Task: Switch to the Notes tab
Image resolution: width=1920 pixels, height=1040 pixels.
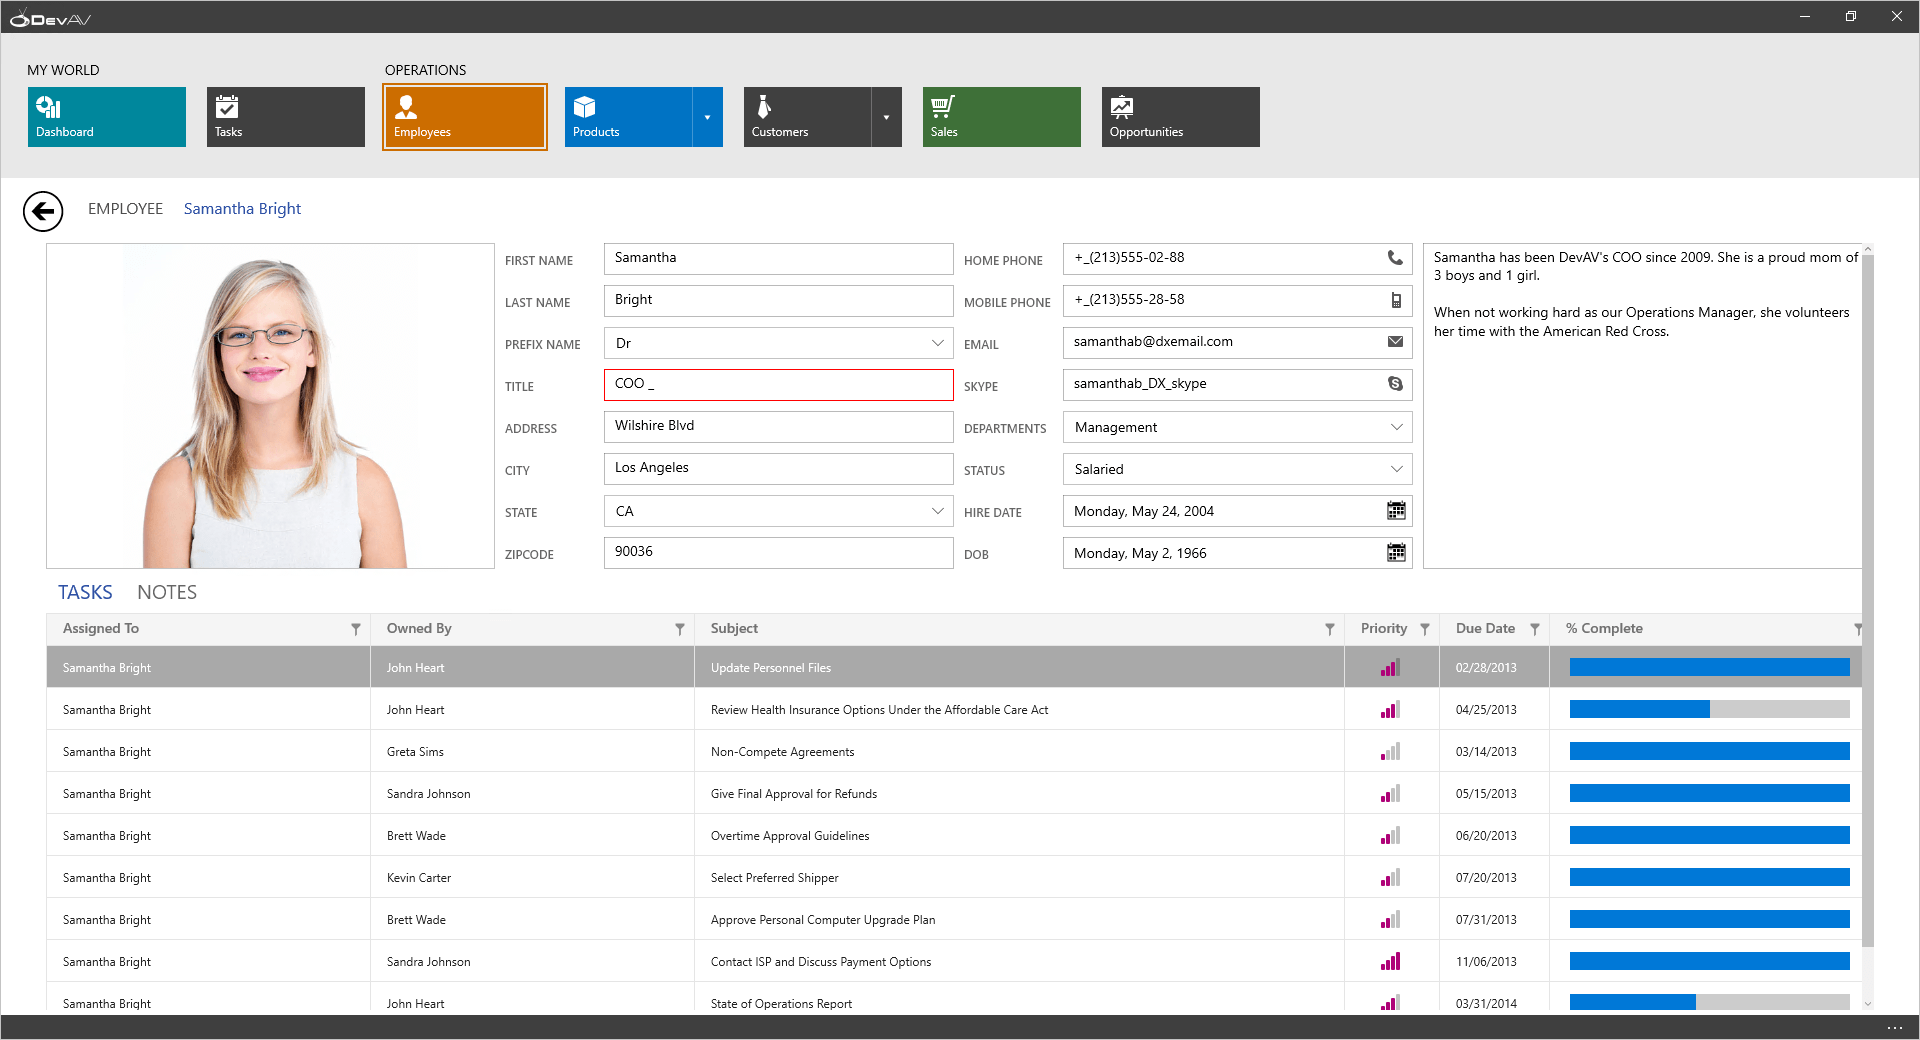Action: tap(167, 593)
